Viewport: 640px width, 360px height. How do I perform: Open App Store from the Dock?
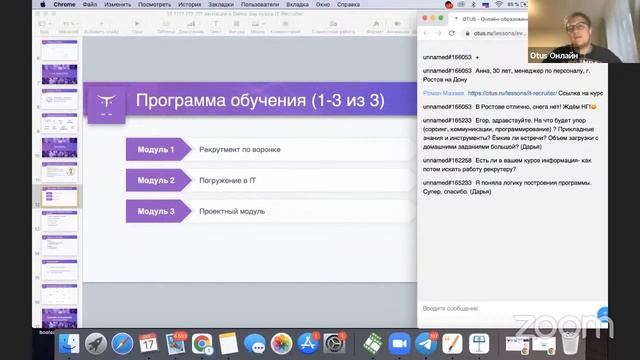308,344
